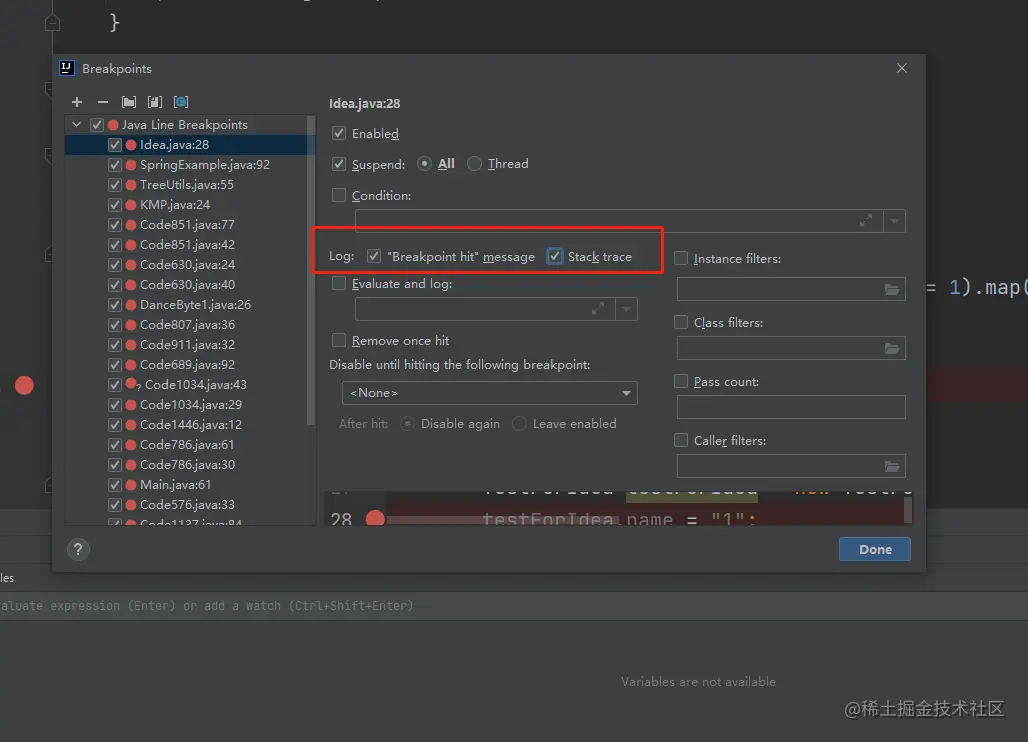Open the help question mark button
1028x742 pixels.
78,549
